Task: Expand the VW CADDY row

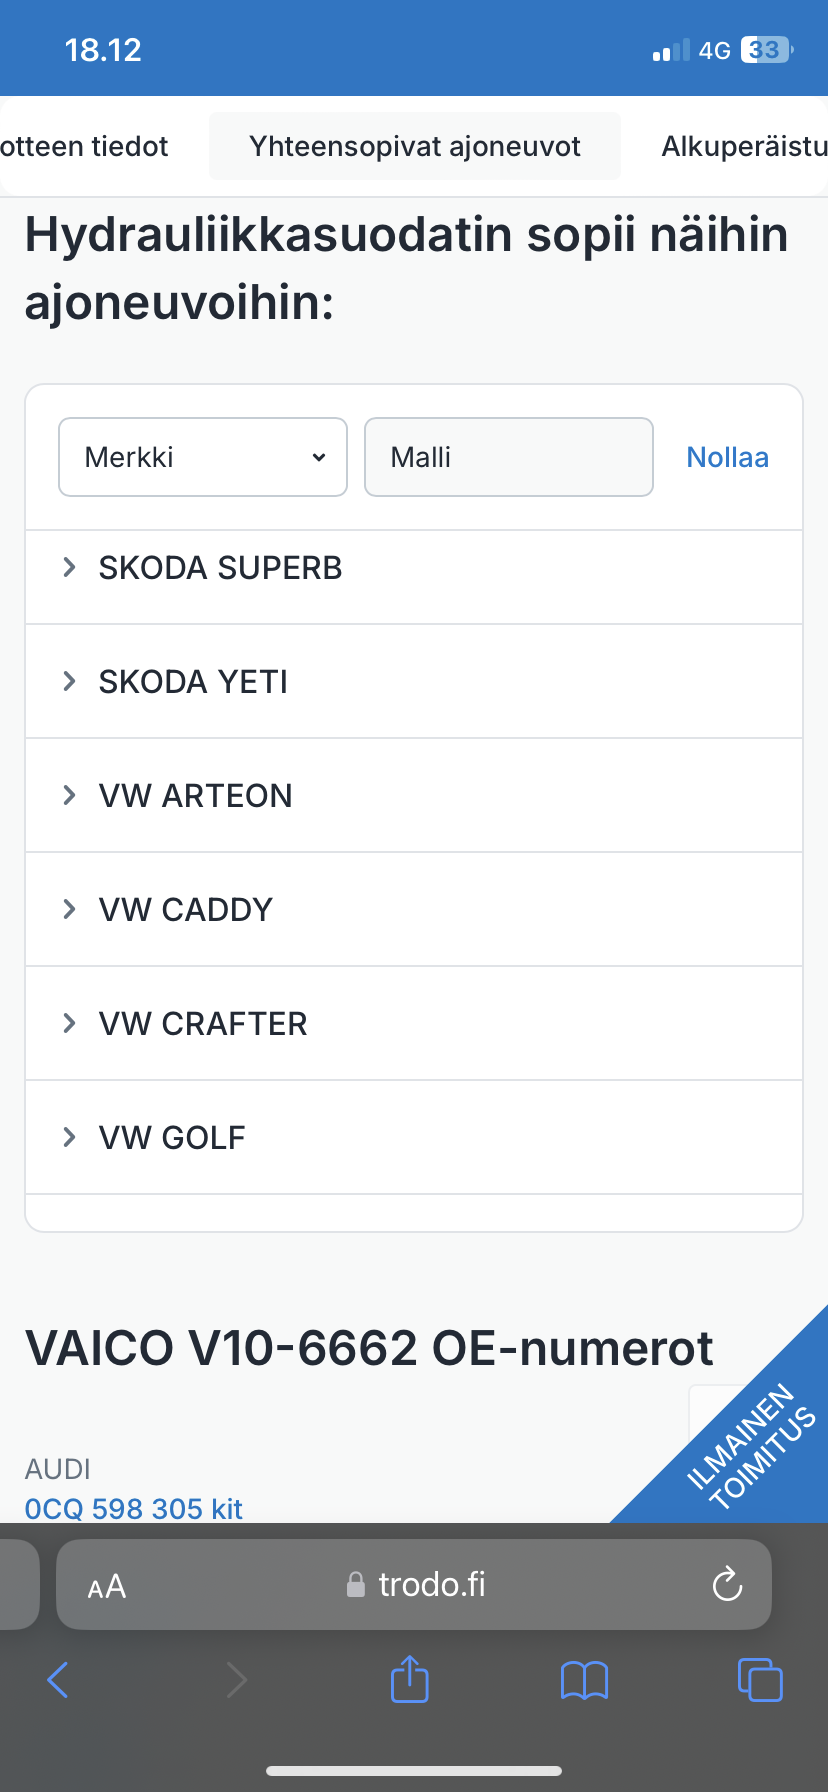Action: [185, 910]
